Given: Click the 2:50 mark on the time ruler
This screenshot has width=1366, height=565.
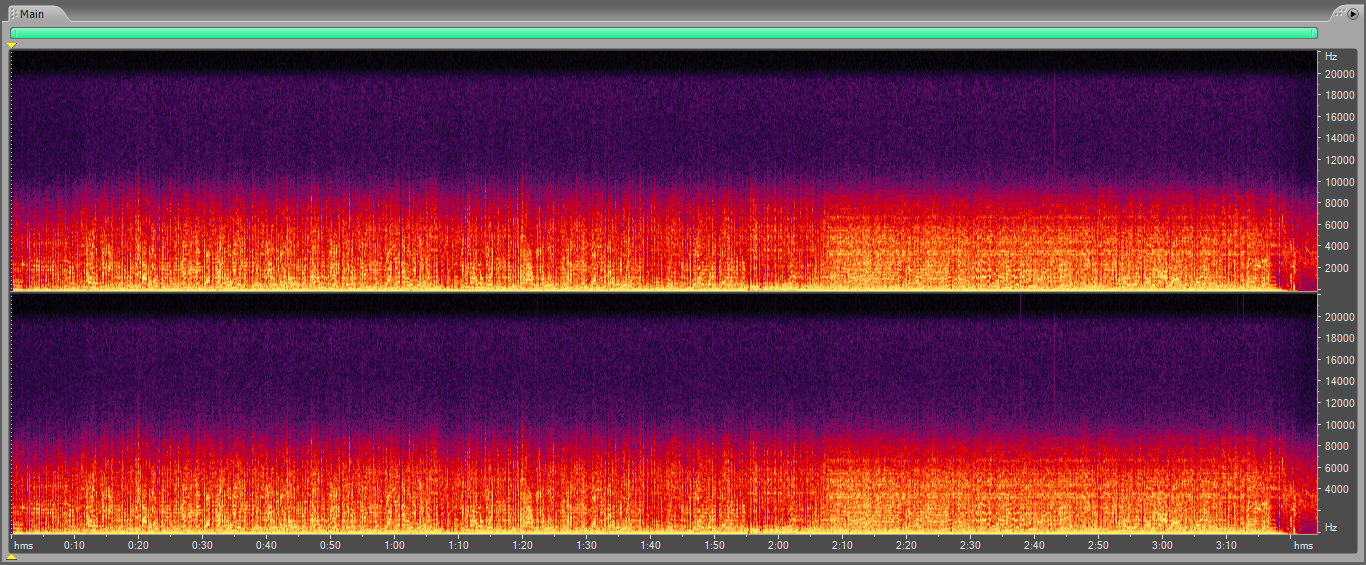Looking at the screenshot, I should click(1098, 545).
